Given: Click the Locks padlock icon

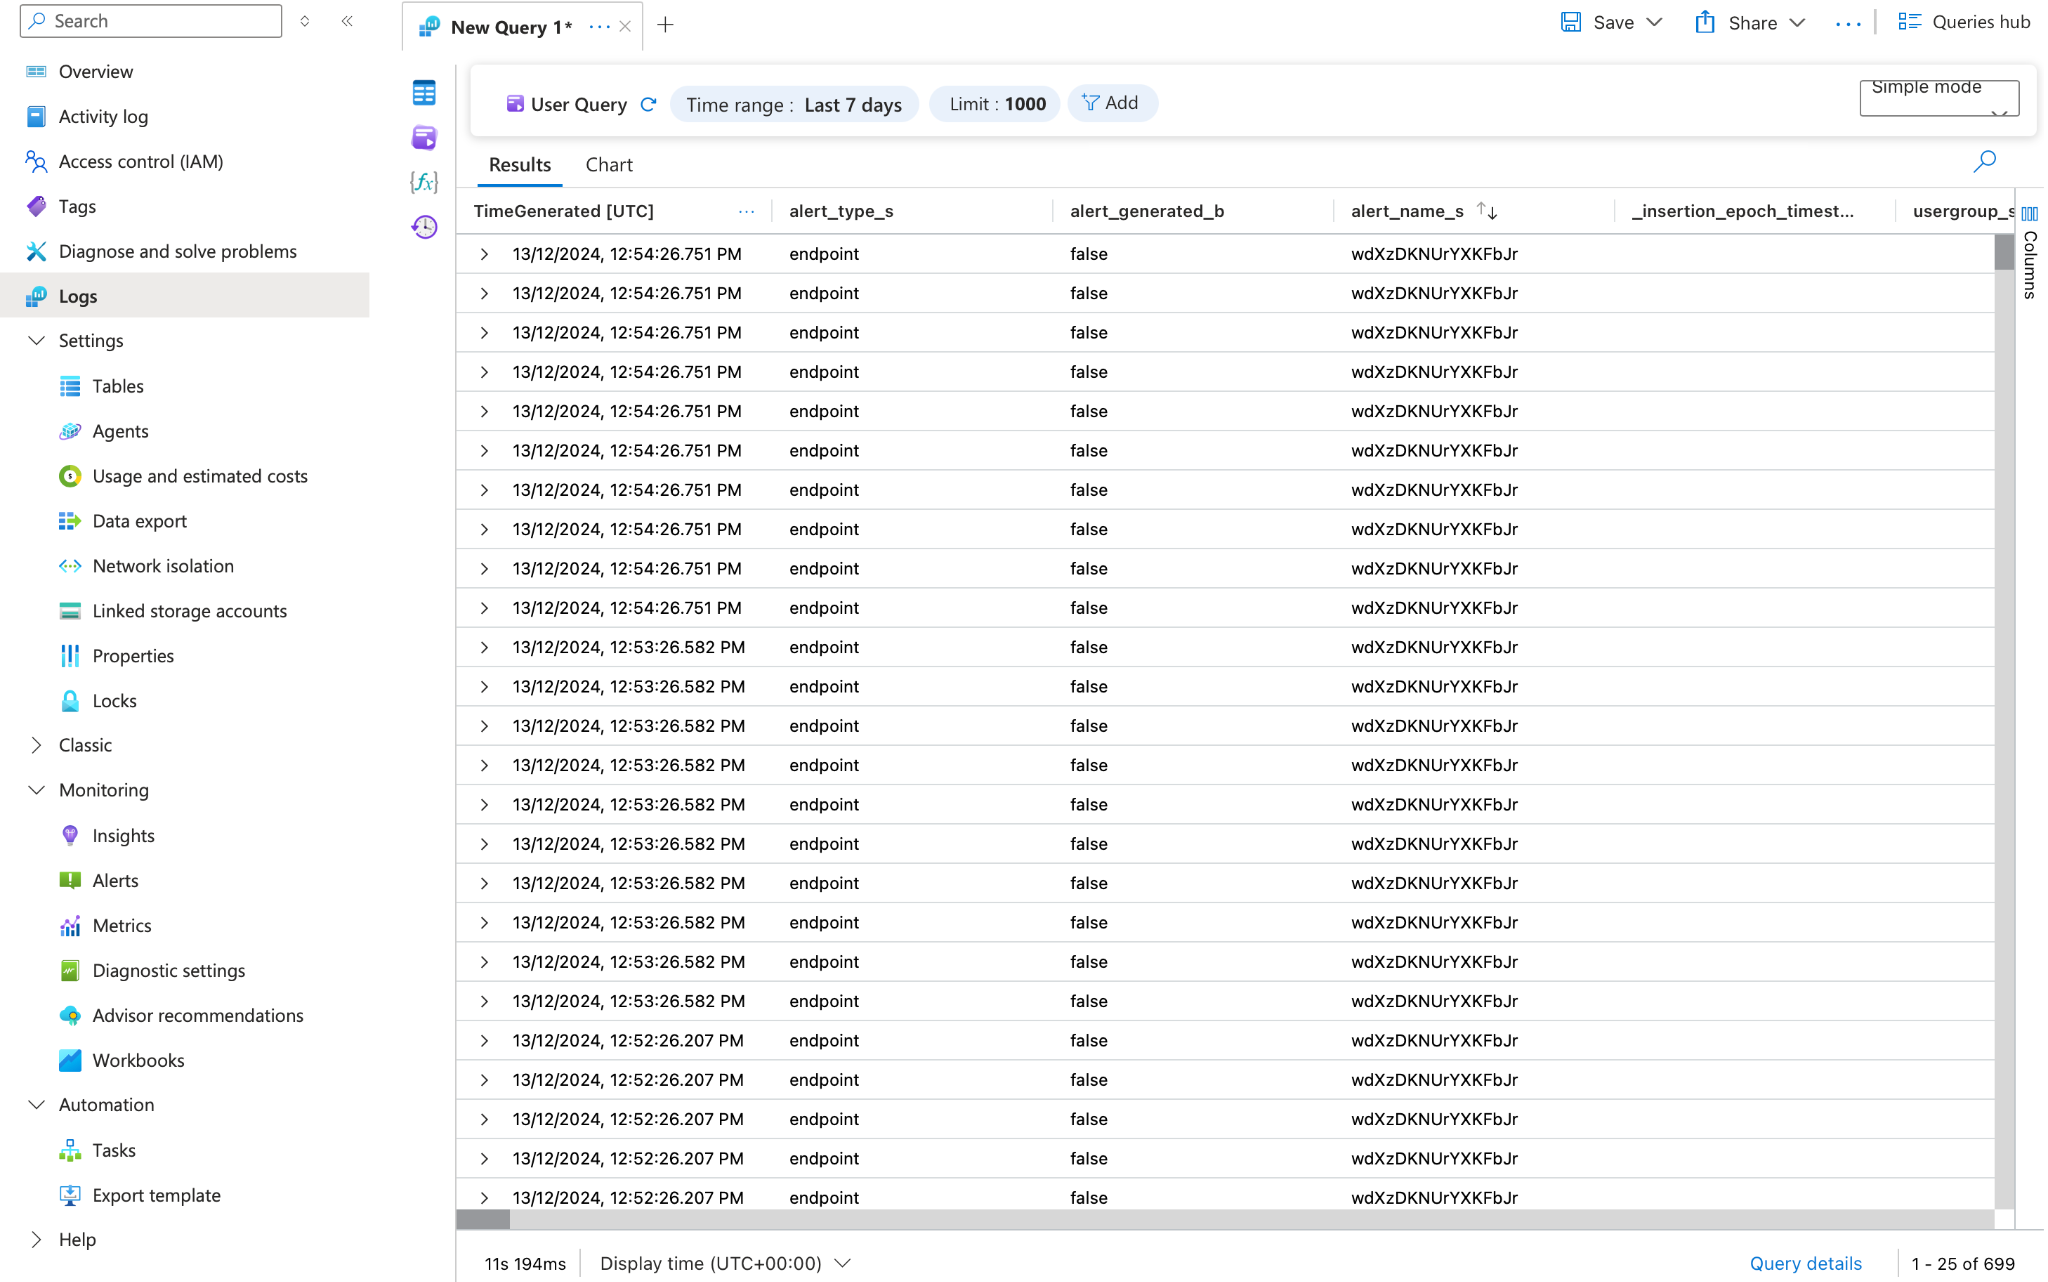Looking at the screenshot, I should point(70,701).
